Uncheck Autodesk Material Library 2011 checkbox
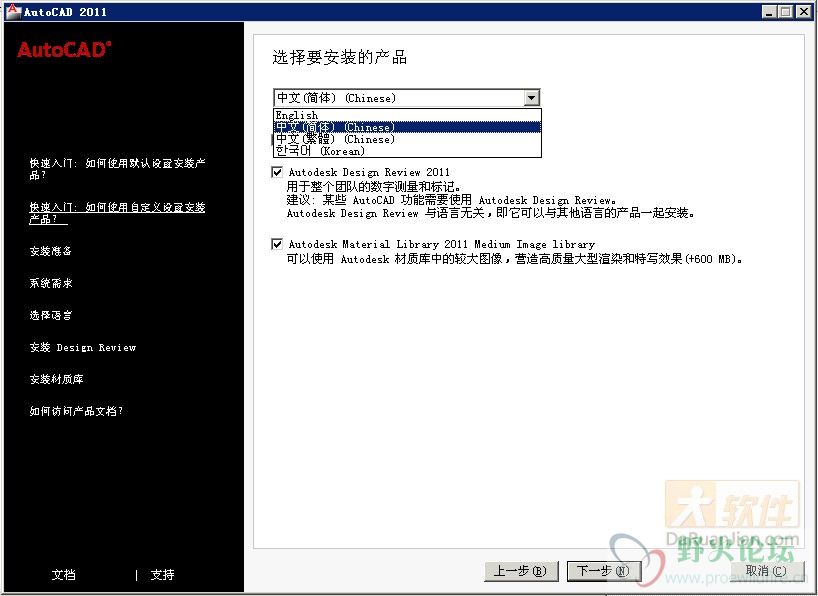Screen dimensions: 818x596 pos(277,244)
